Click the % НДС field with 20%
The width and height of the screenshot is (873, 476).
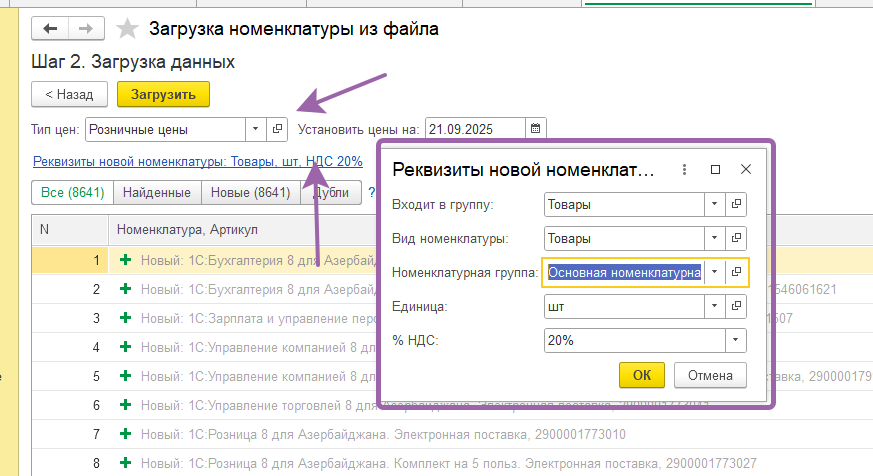[x=635, y=340]
